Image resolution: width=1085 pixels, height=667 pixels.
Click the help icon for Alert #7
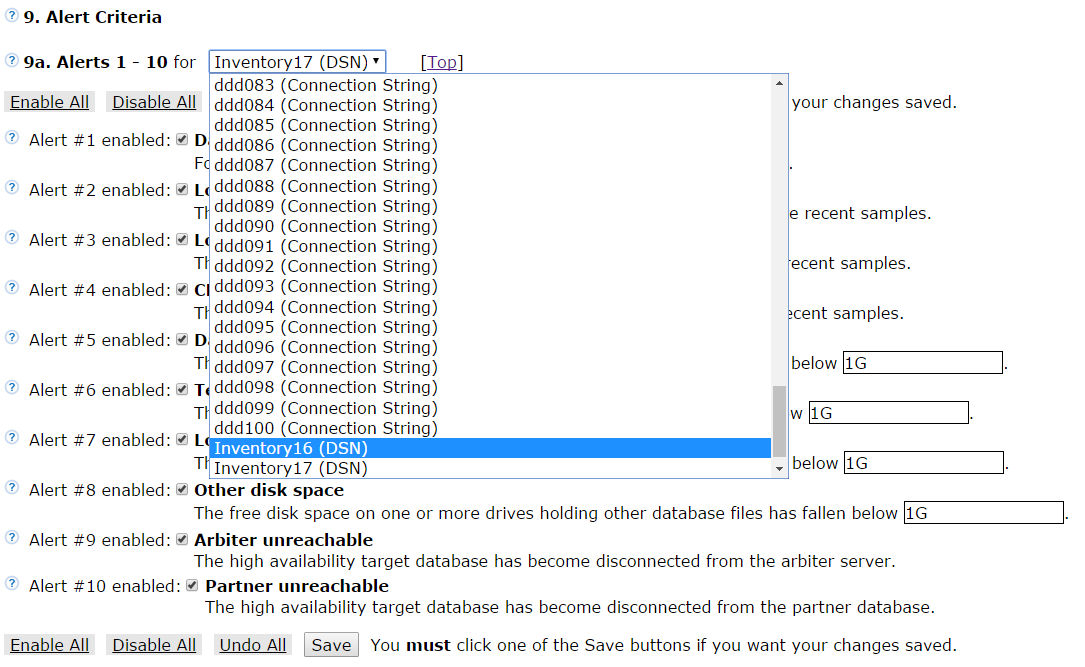(12, 438)
